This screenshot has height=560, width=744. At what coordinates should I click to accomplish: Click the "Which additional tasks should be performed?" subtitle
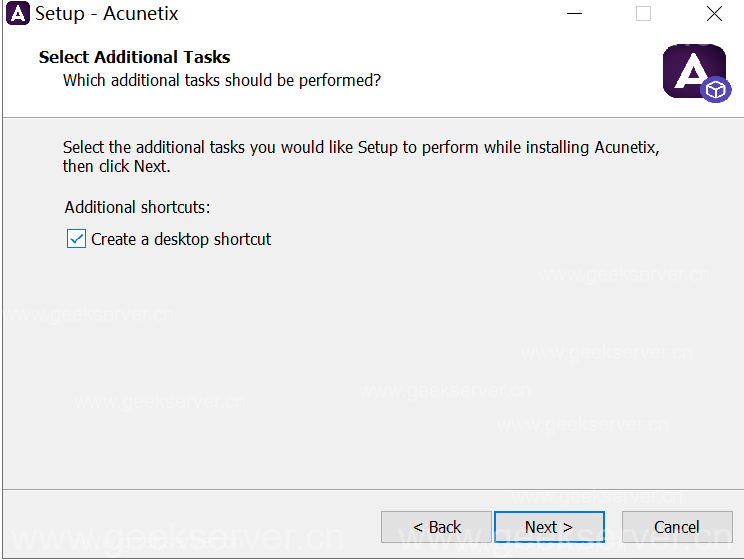click(x=222, y=80)
